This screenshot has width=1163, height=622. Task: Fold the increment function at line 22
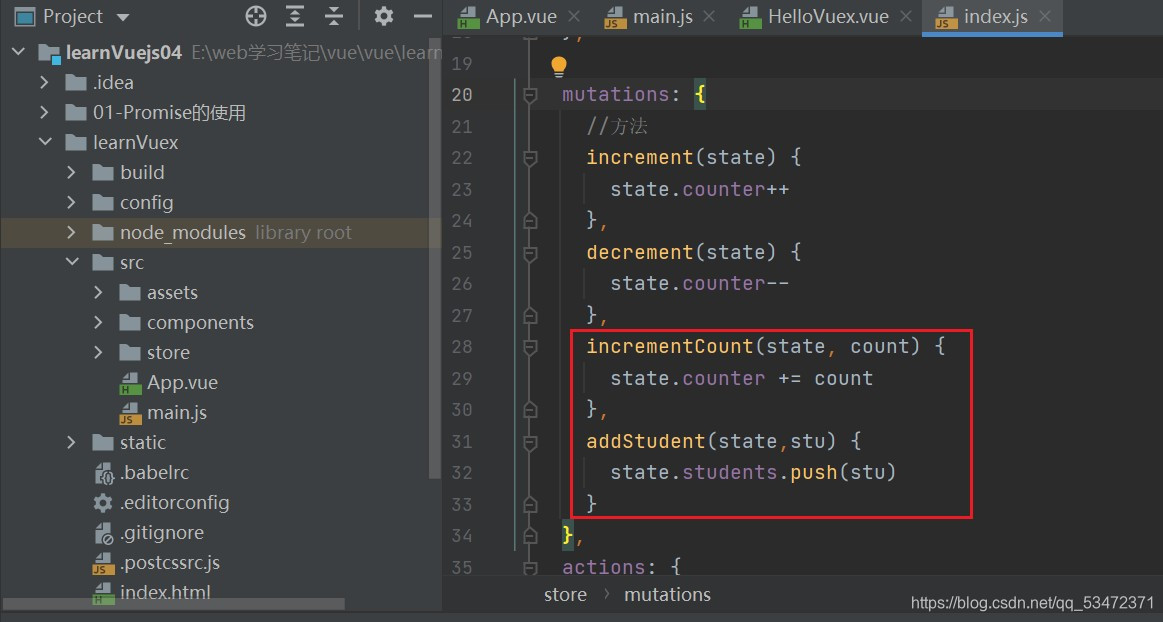(530, 158)
